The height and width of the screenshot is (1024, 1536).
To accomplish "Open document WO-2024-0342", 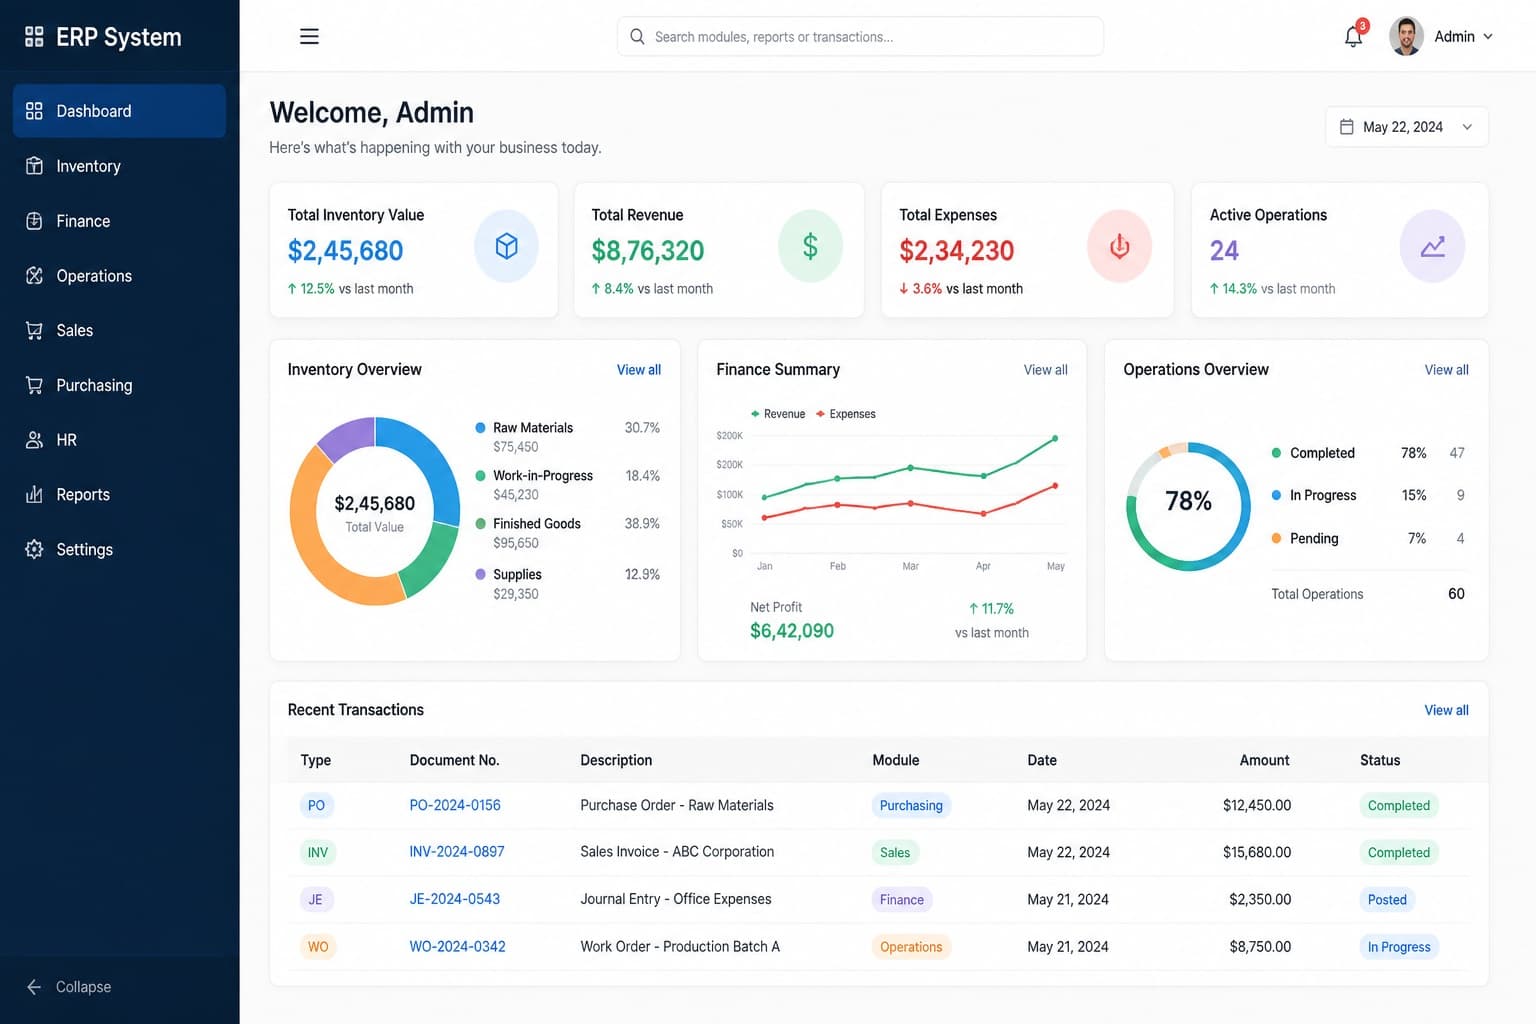I will point(457,946).
